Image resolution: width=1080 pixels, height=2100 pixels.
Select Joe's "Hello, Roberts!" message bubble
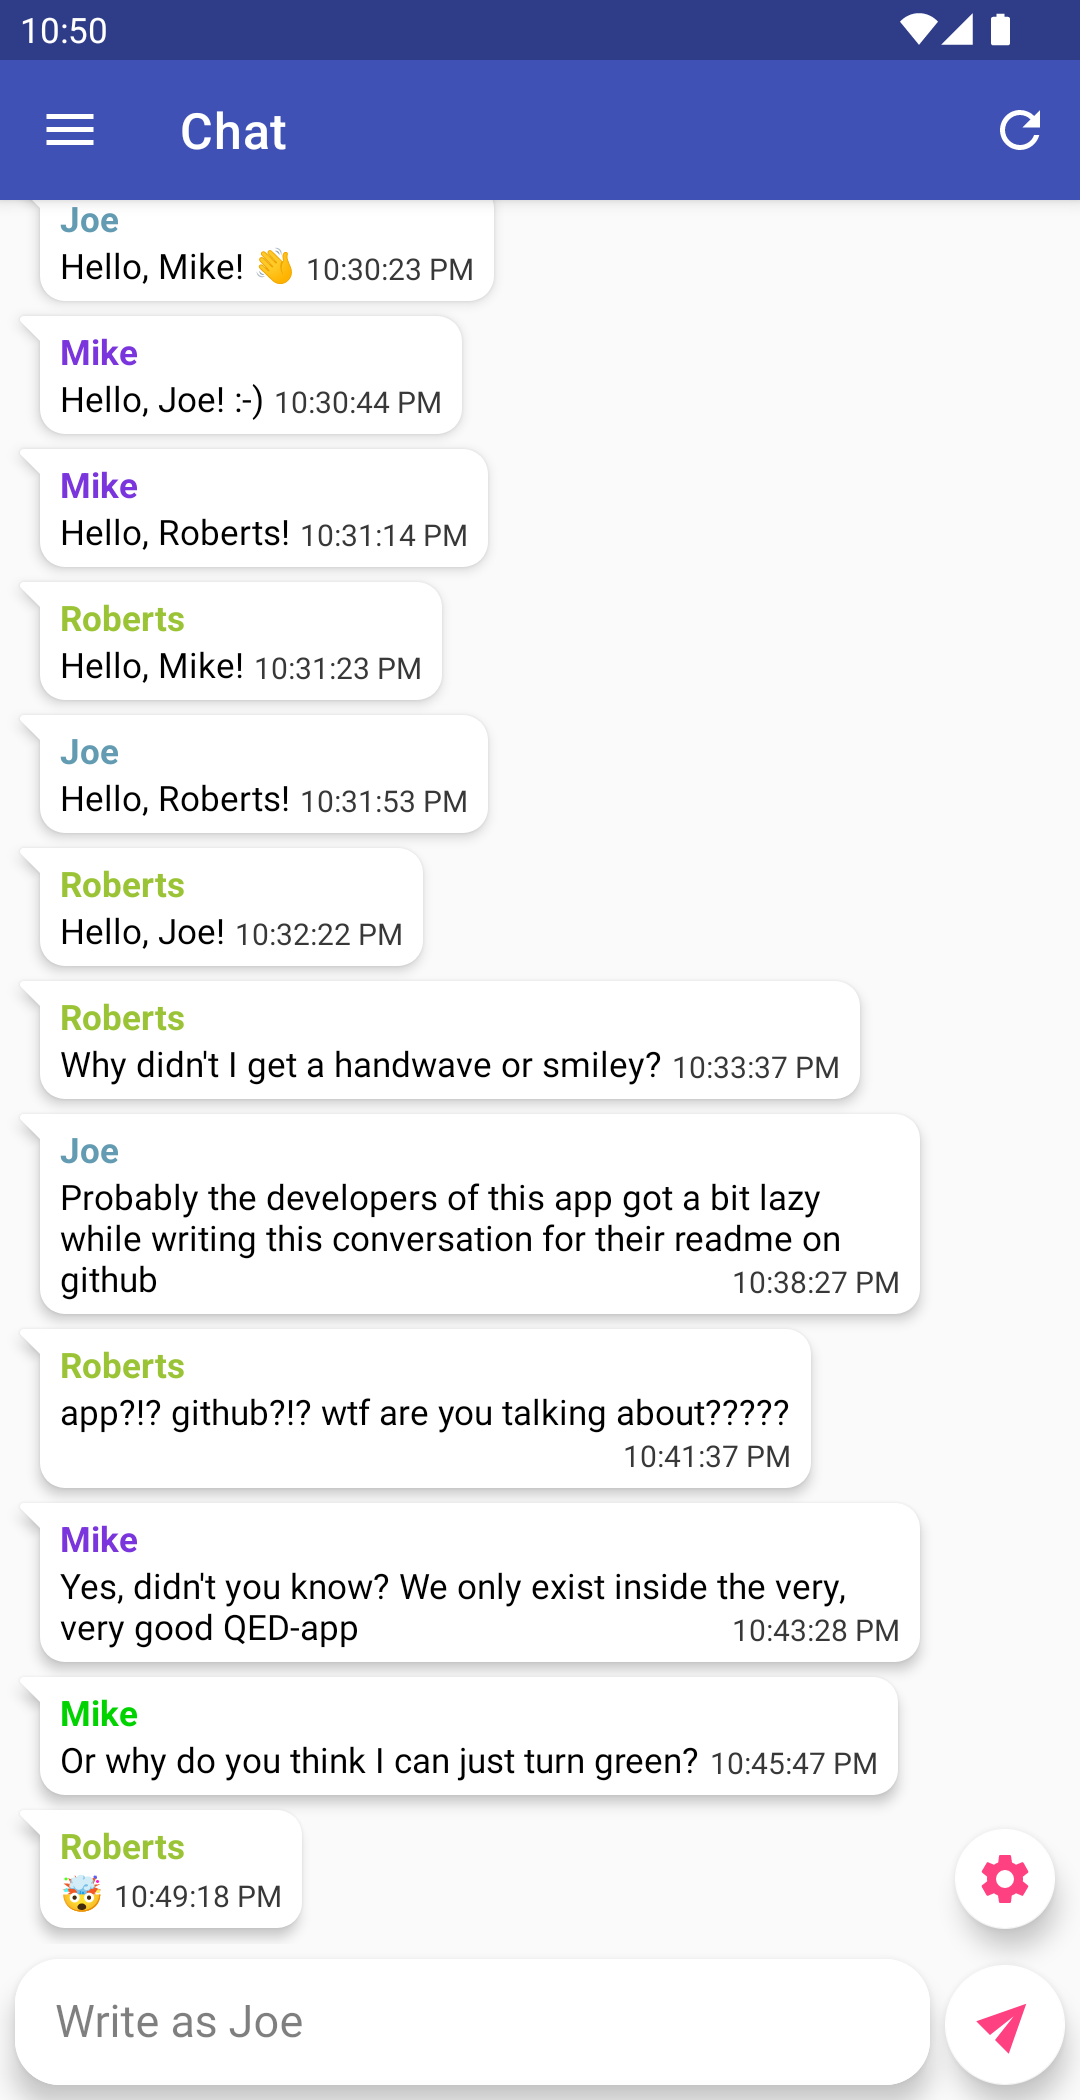263,775
